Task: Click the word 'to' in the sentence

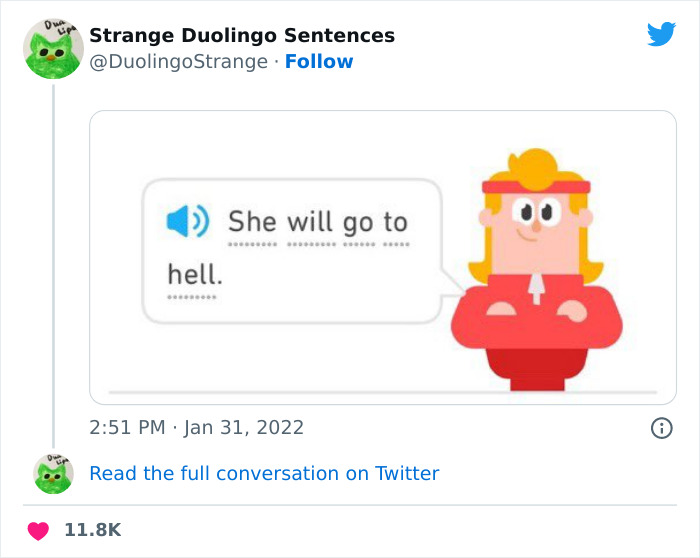Action: click(395, 221)
